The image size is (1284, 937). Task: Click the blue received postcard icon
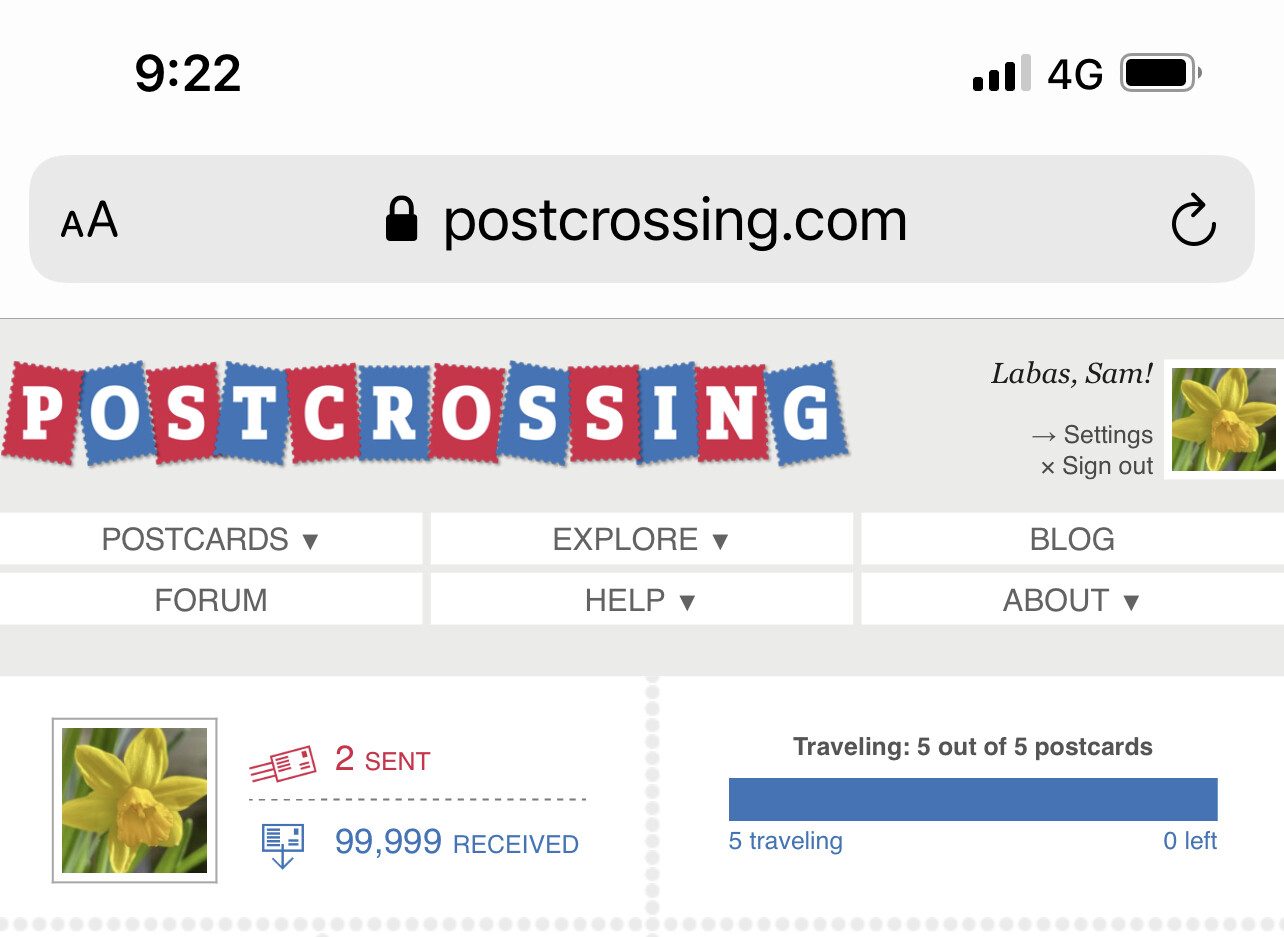point(282,845)
